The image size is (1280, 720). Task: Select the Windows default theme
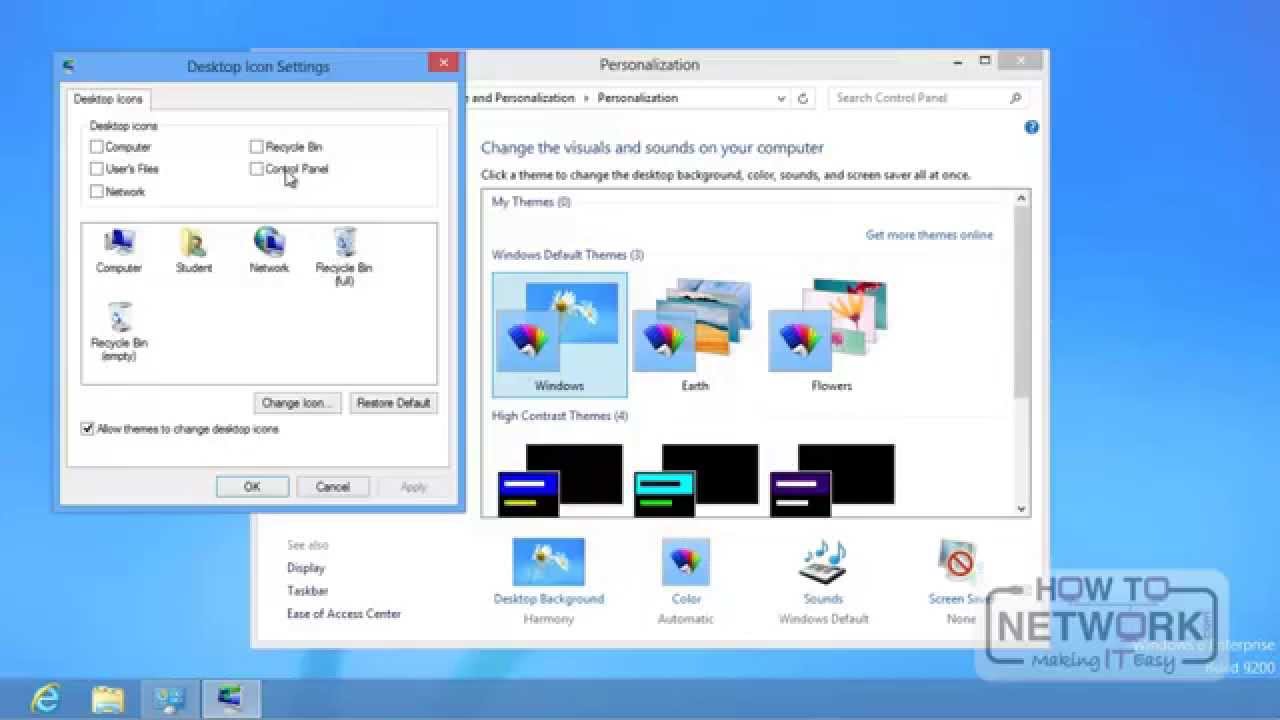tap(560, 335)
